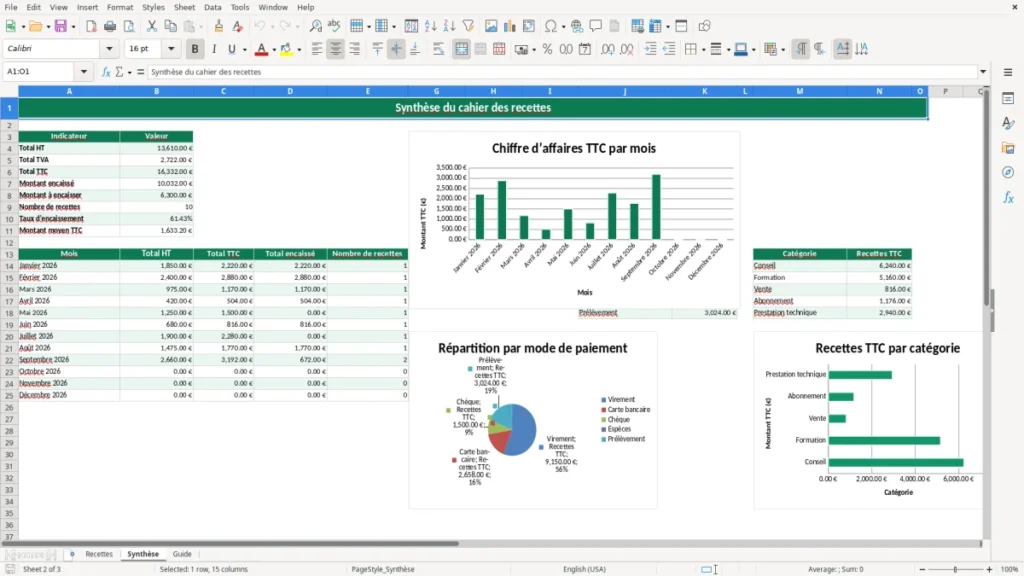Export directly as PDF

click(x=91, y=26)
